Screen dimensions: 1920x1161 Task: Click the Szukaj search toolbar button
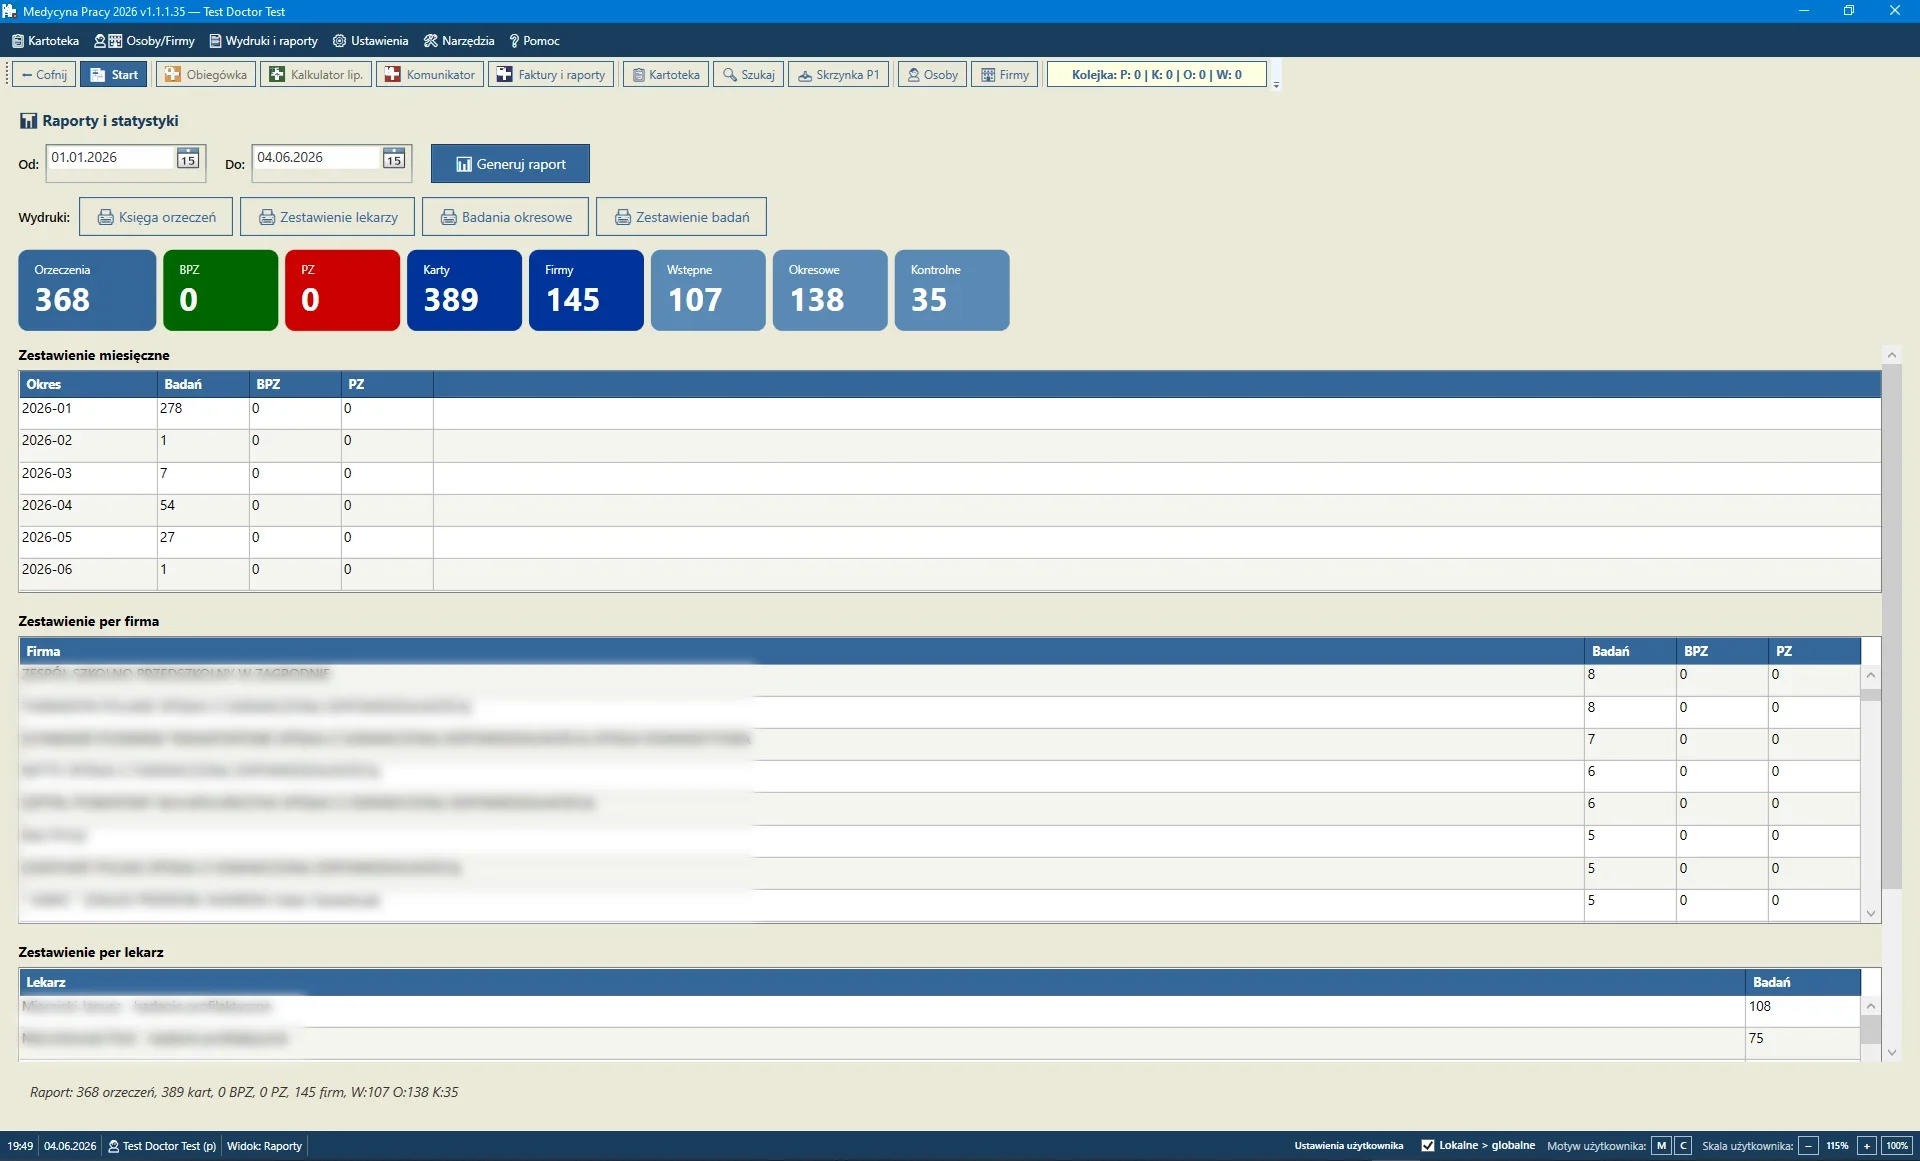[749, 75]
